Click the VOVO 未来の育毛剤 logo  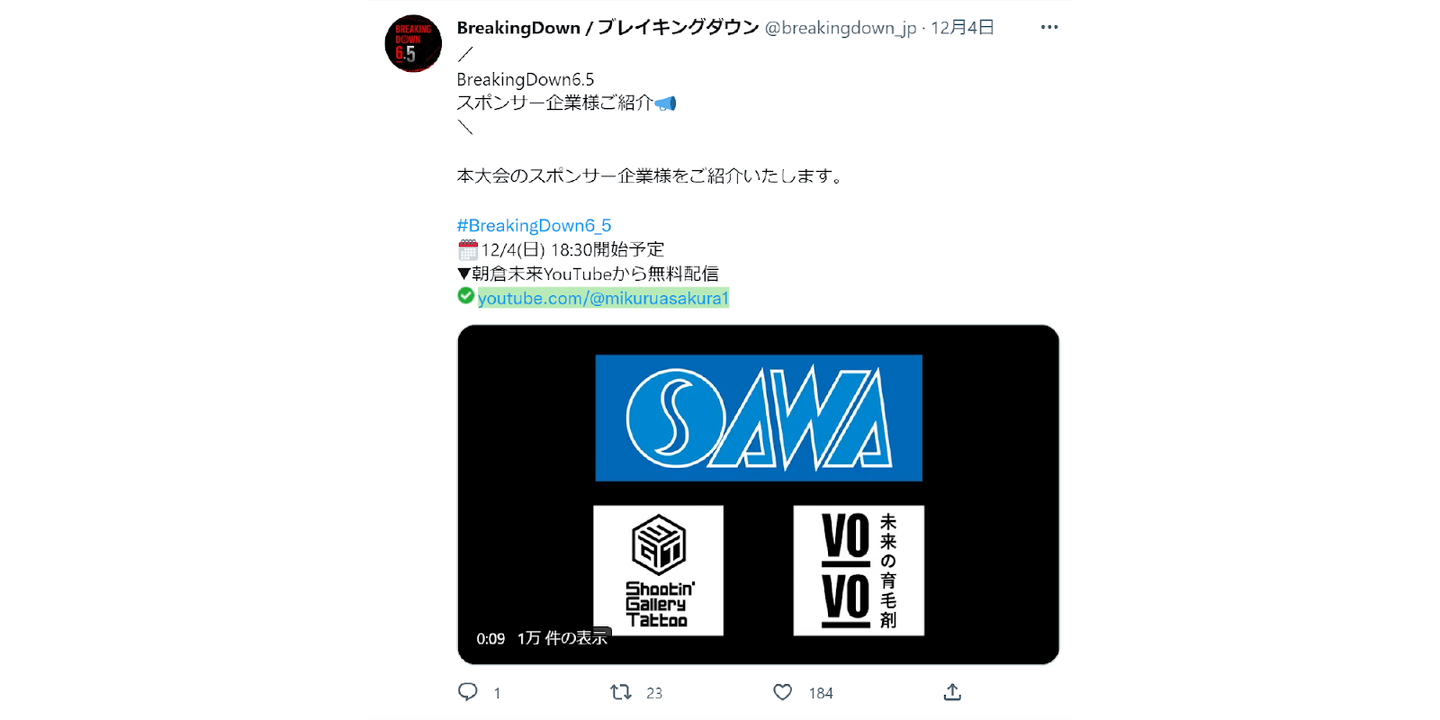859,570
